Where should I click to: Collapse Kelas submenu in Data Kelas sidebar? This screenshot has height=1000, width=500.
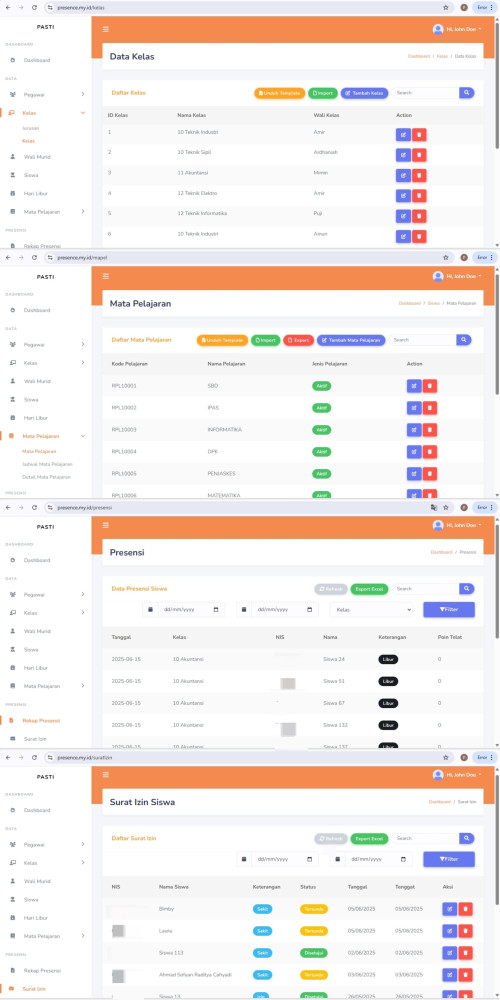[82, 112]
